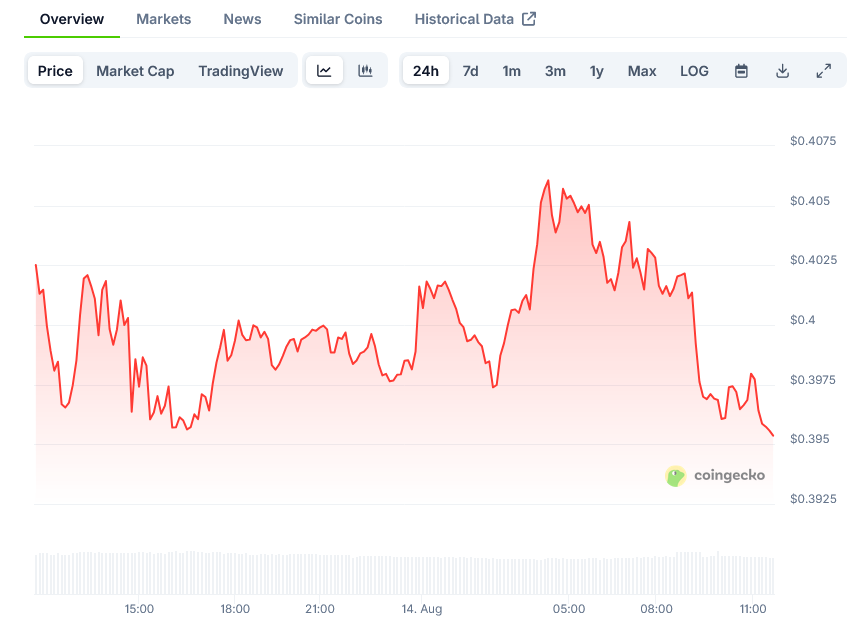
Task: Expand chart to fullscreen
Action: click(x=823, y=71)
